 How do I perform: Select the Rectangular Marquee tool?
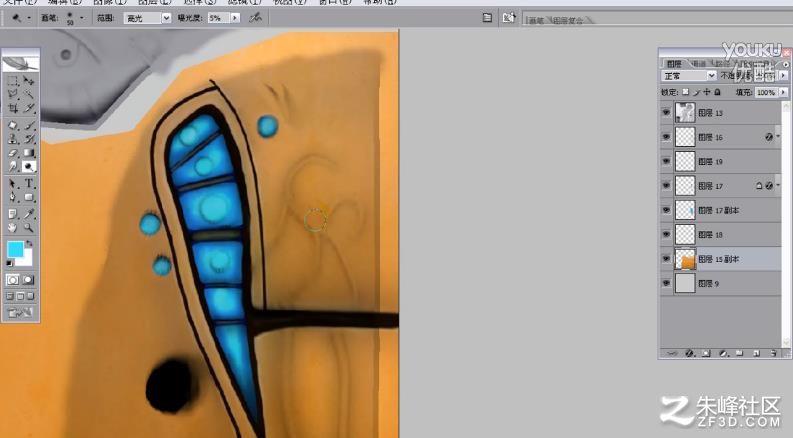13,81
